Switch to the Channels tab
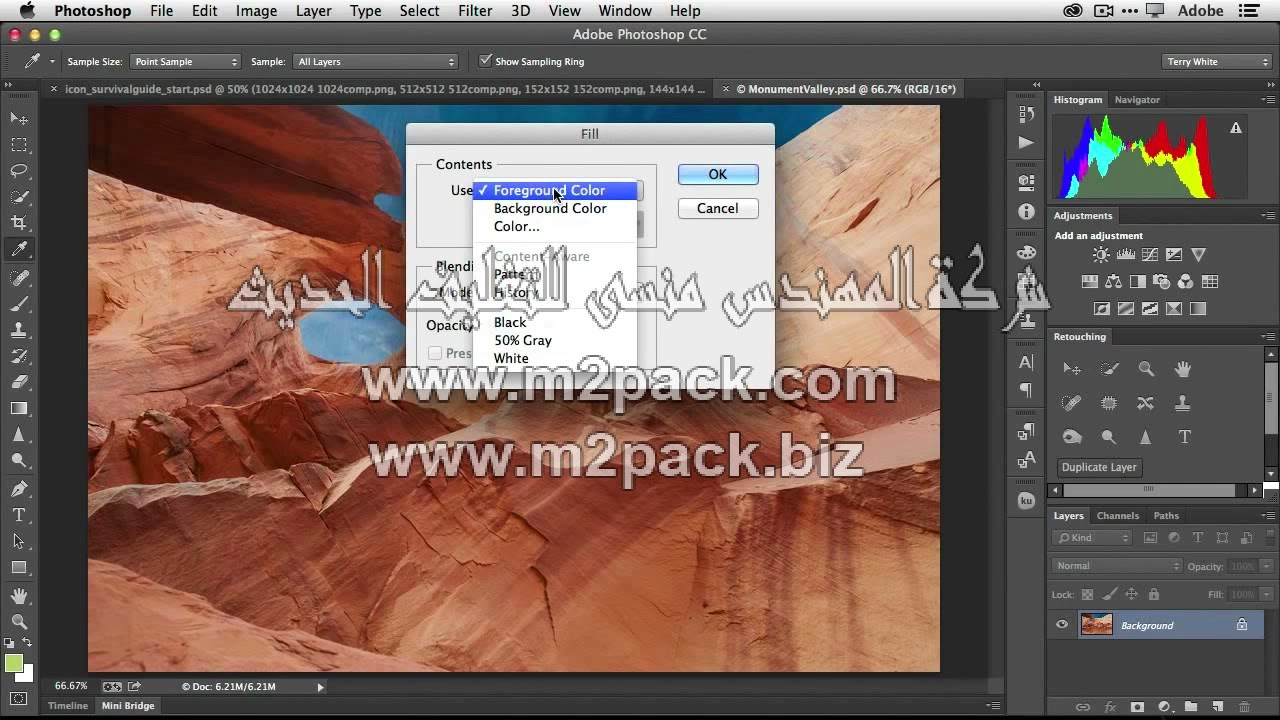The image size is (1280, 720). [1117, 516]
